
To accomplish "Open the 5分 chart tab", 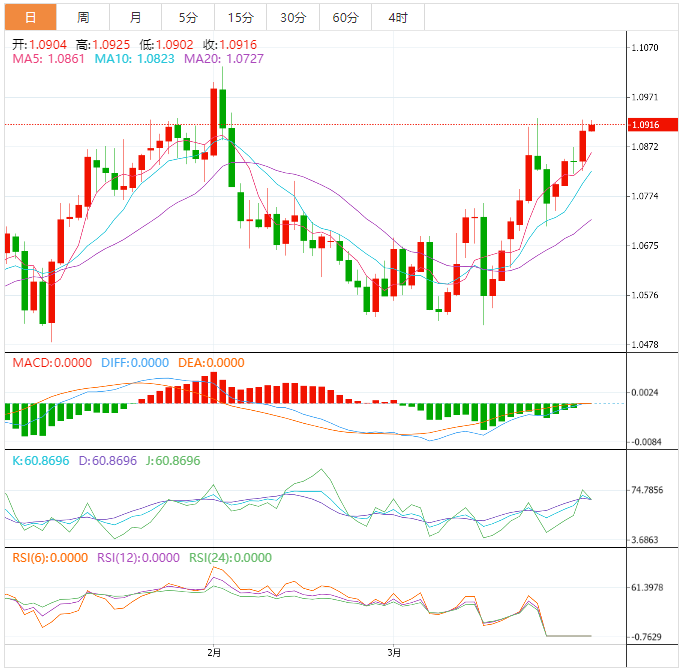I will [188, 17].
